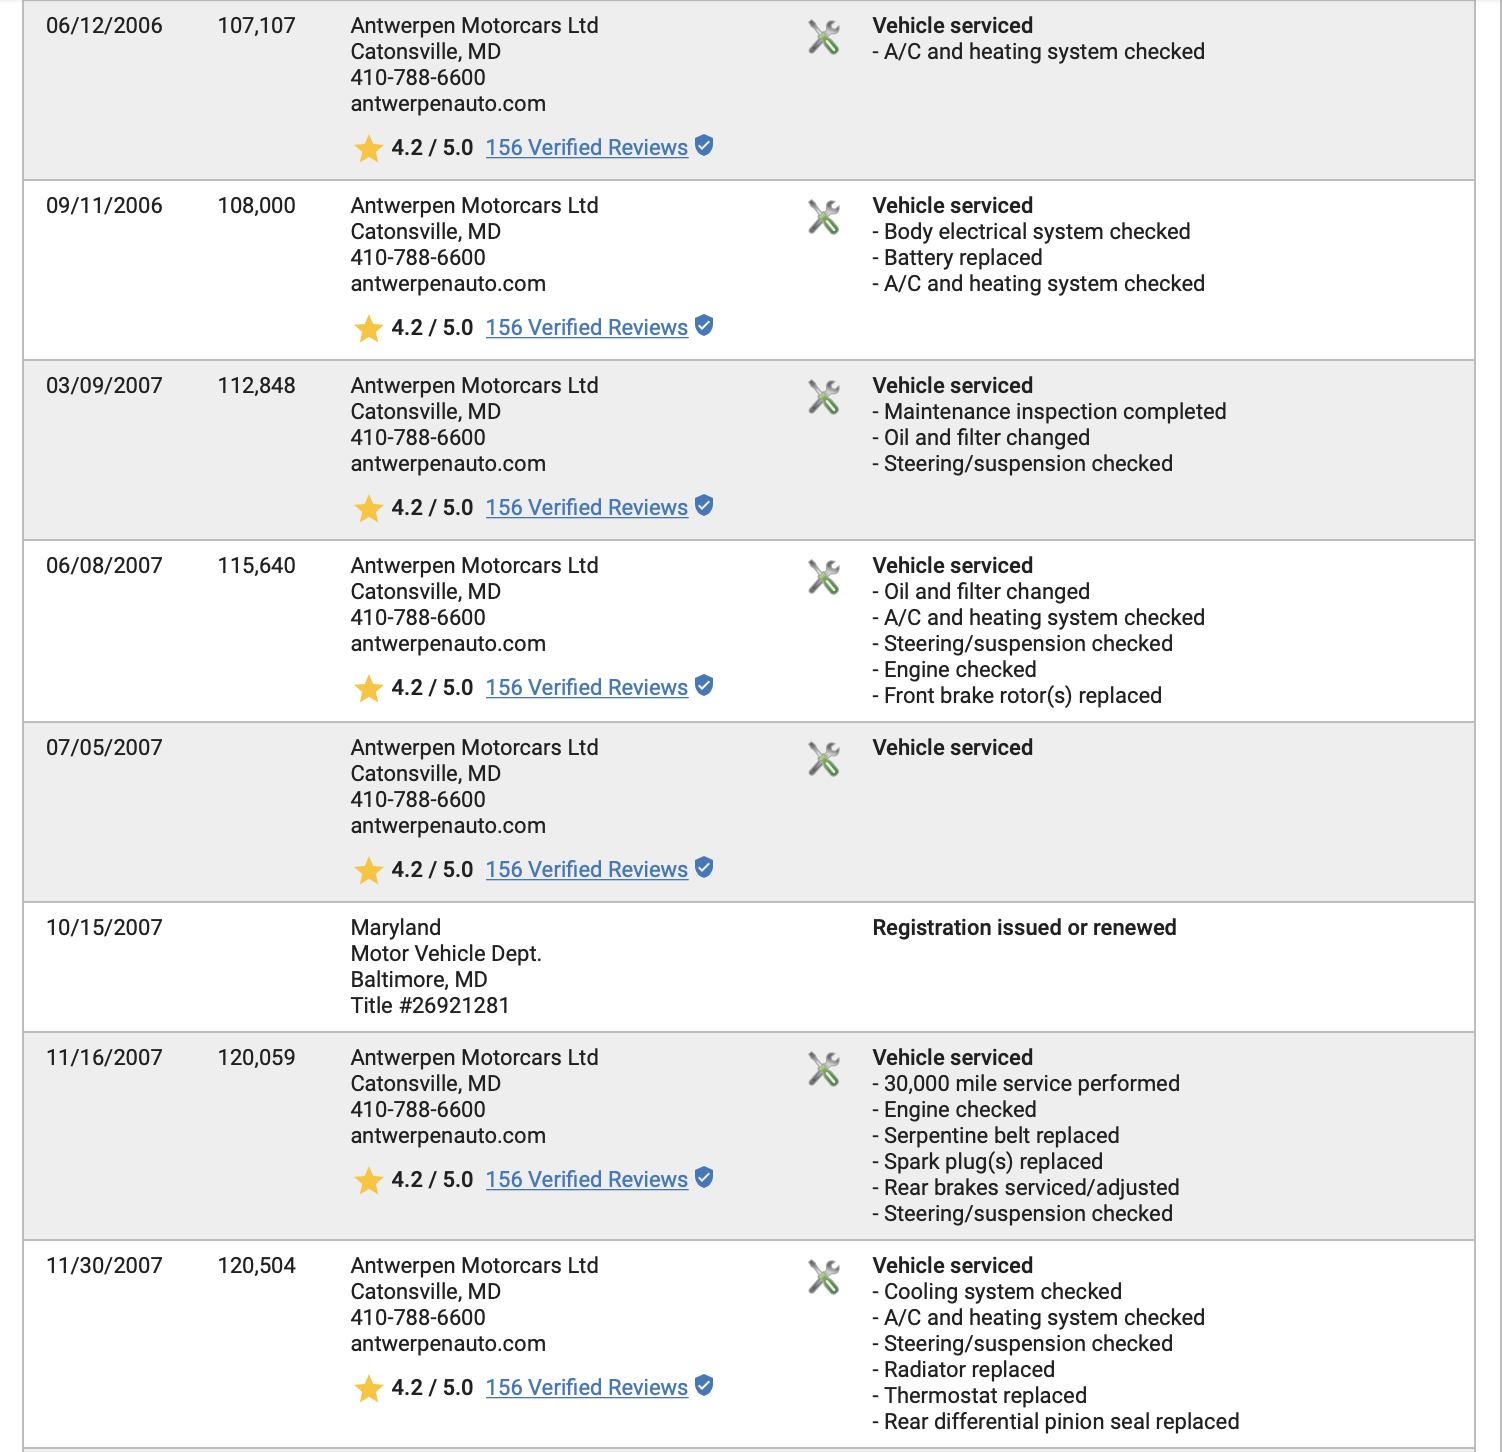Click the service wrench icon for 07/05/2007
Image resolution: width=1502 pixels, height=1452 pixels.
824,760
